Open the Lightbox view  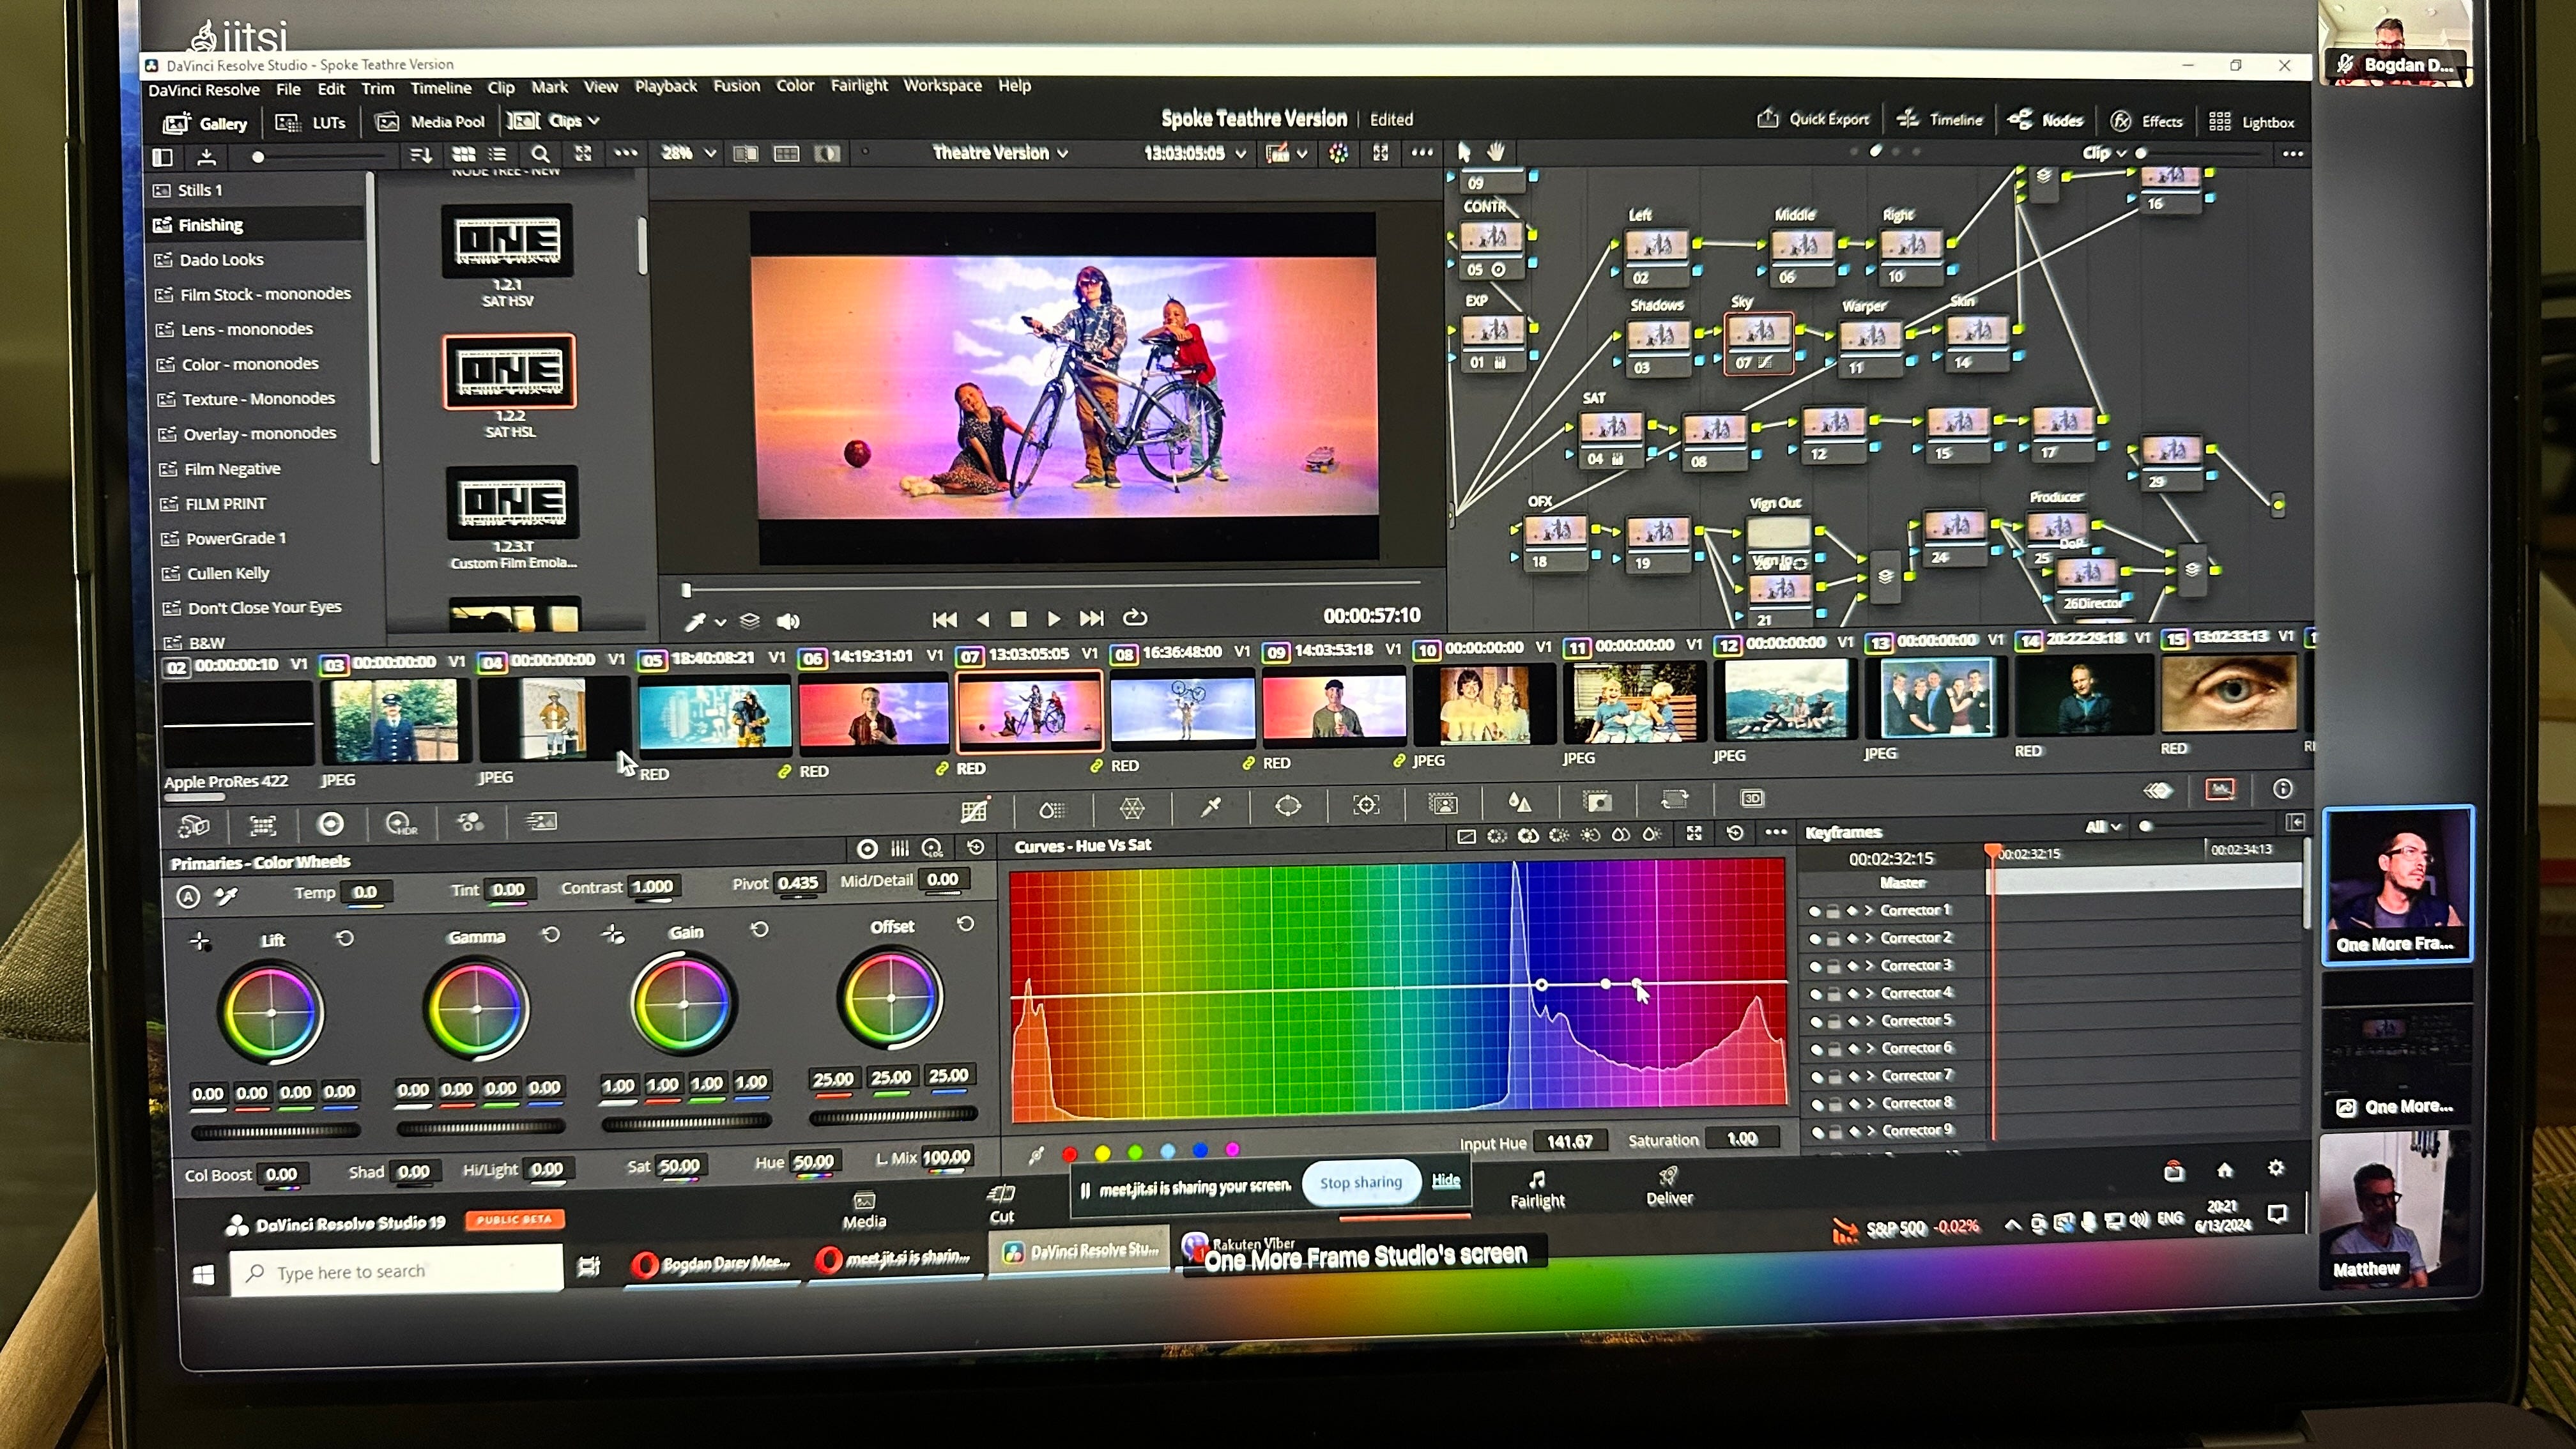pyautogui.click(x=2252, y=122)
